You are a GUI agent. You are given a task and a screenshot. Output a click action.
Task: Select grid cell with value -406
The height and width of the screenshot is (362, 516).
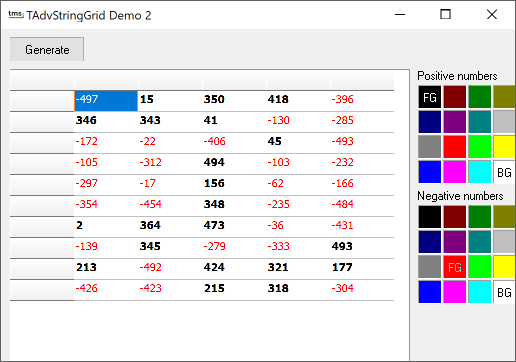(x=234, y=143)
